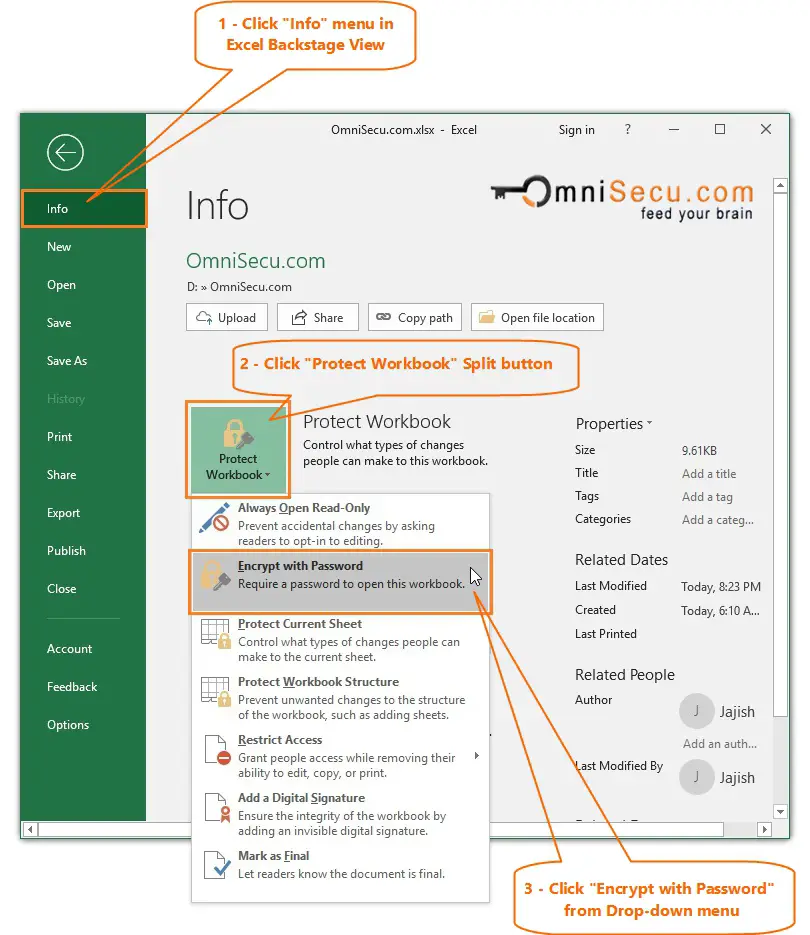The image size is (810, 935).
Task: Choose Encrypt with Password option
Action: (x=340, y=581)
